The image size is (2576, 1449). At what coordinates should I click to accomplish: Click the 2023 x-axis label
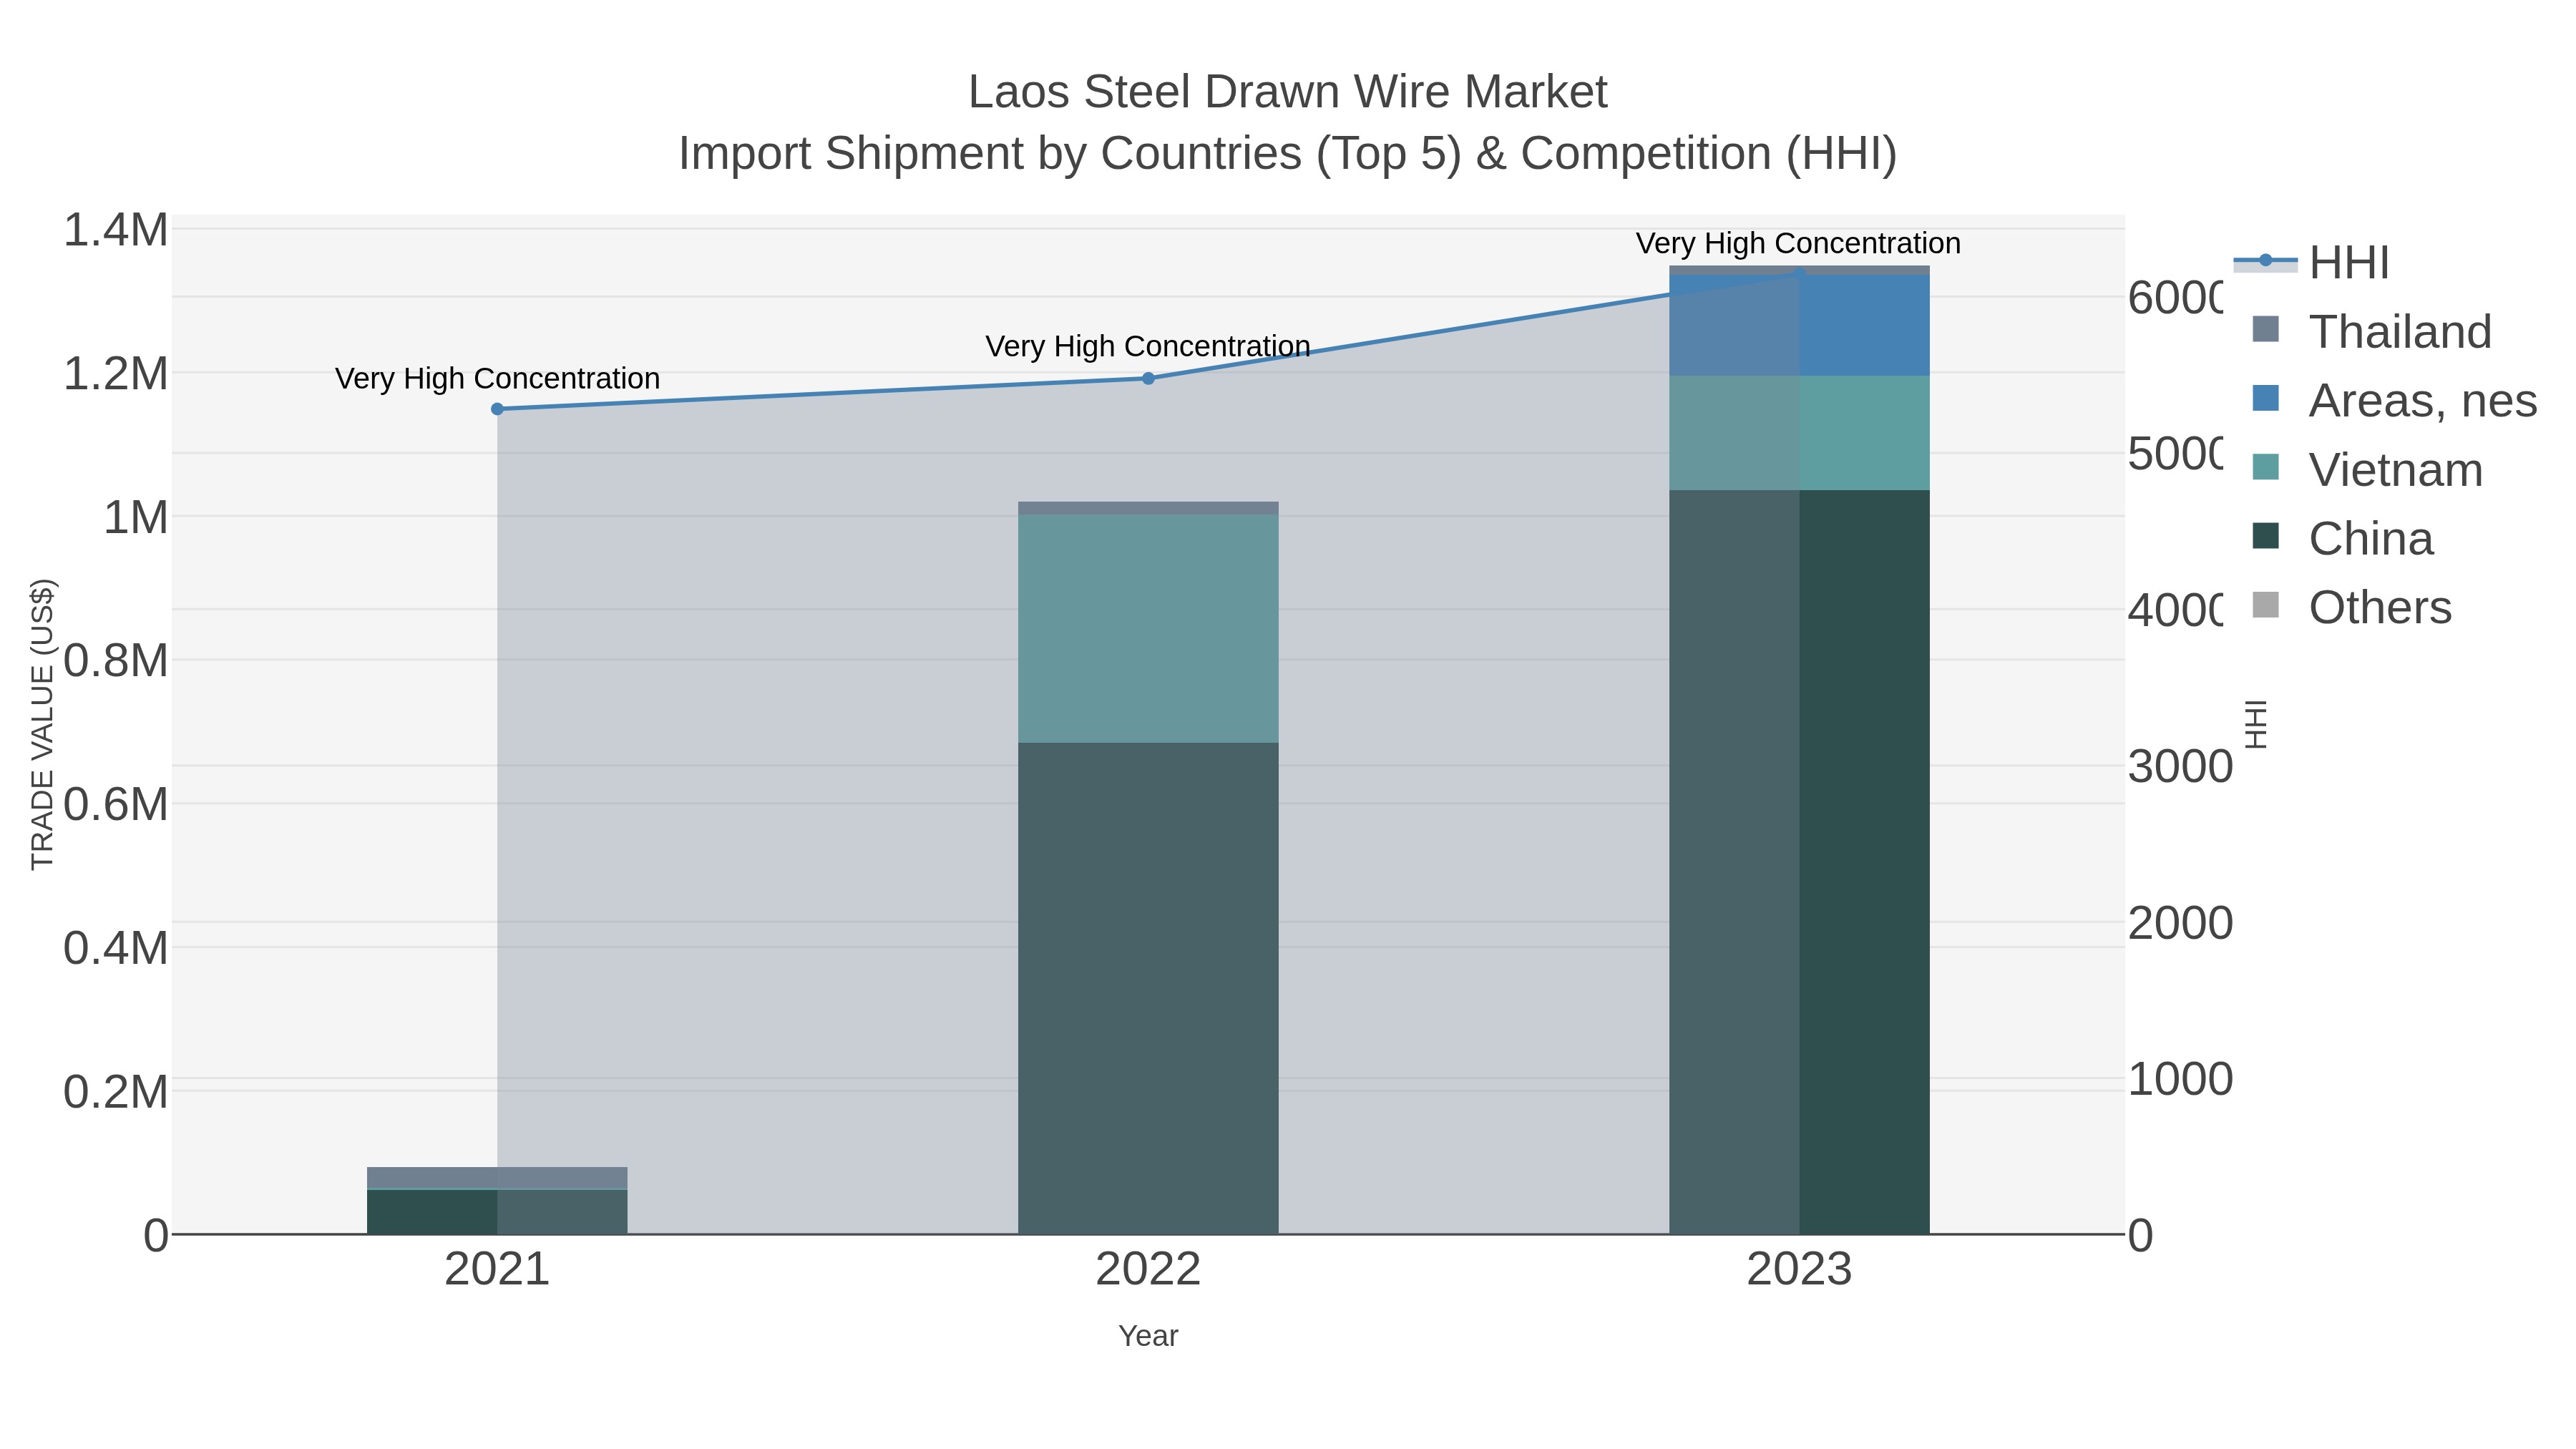[x=1799, y=1270]
